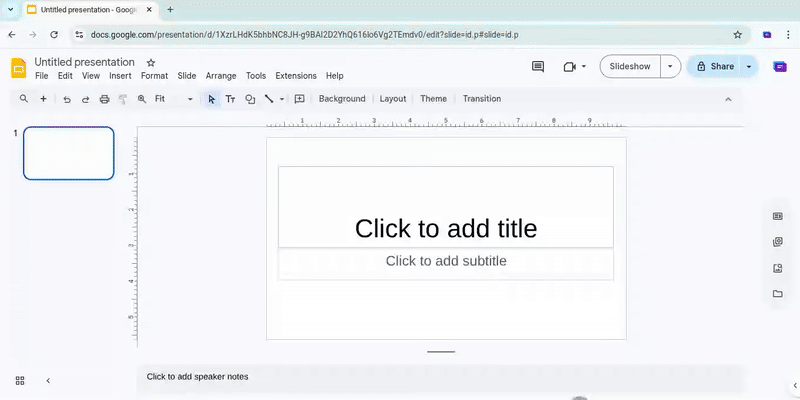This screenshot has width=800, height=400.
Task: Click the Print icon
Action: (104, 99)
